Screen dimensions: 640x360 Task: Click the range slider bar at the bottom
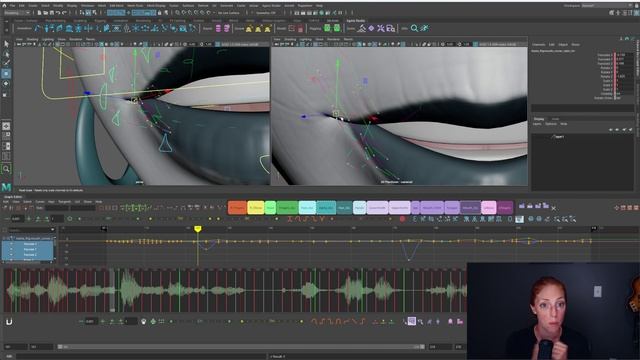(241, 347)
